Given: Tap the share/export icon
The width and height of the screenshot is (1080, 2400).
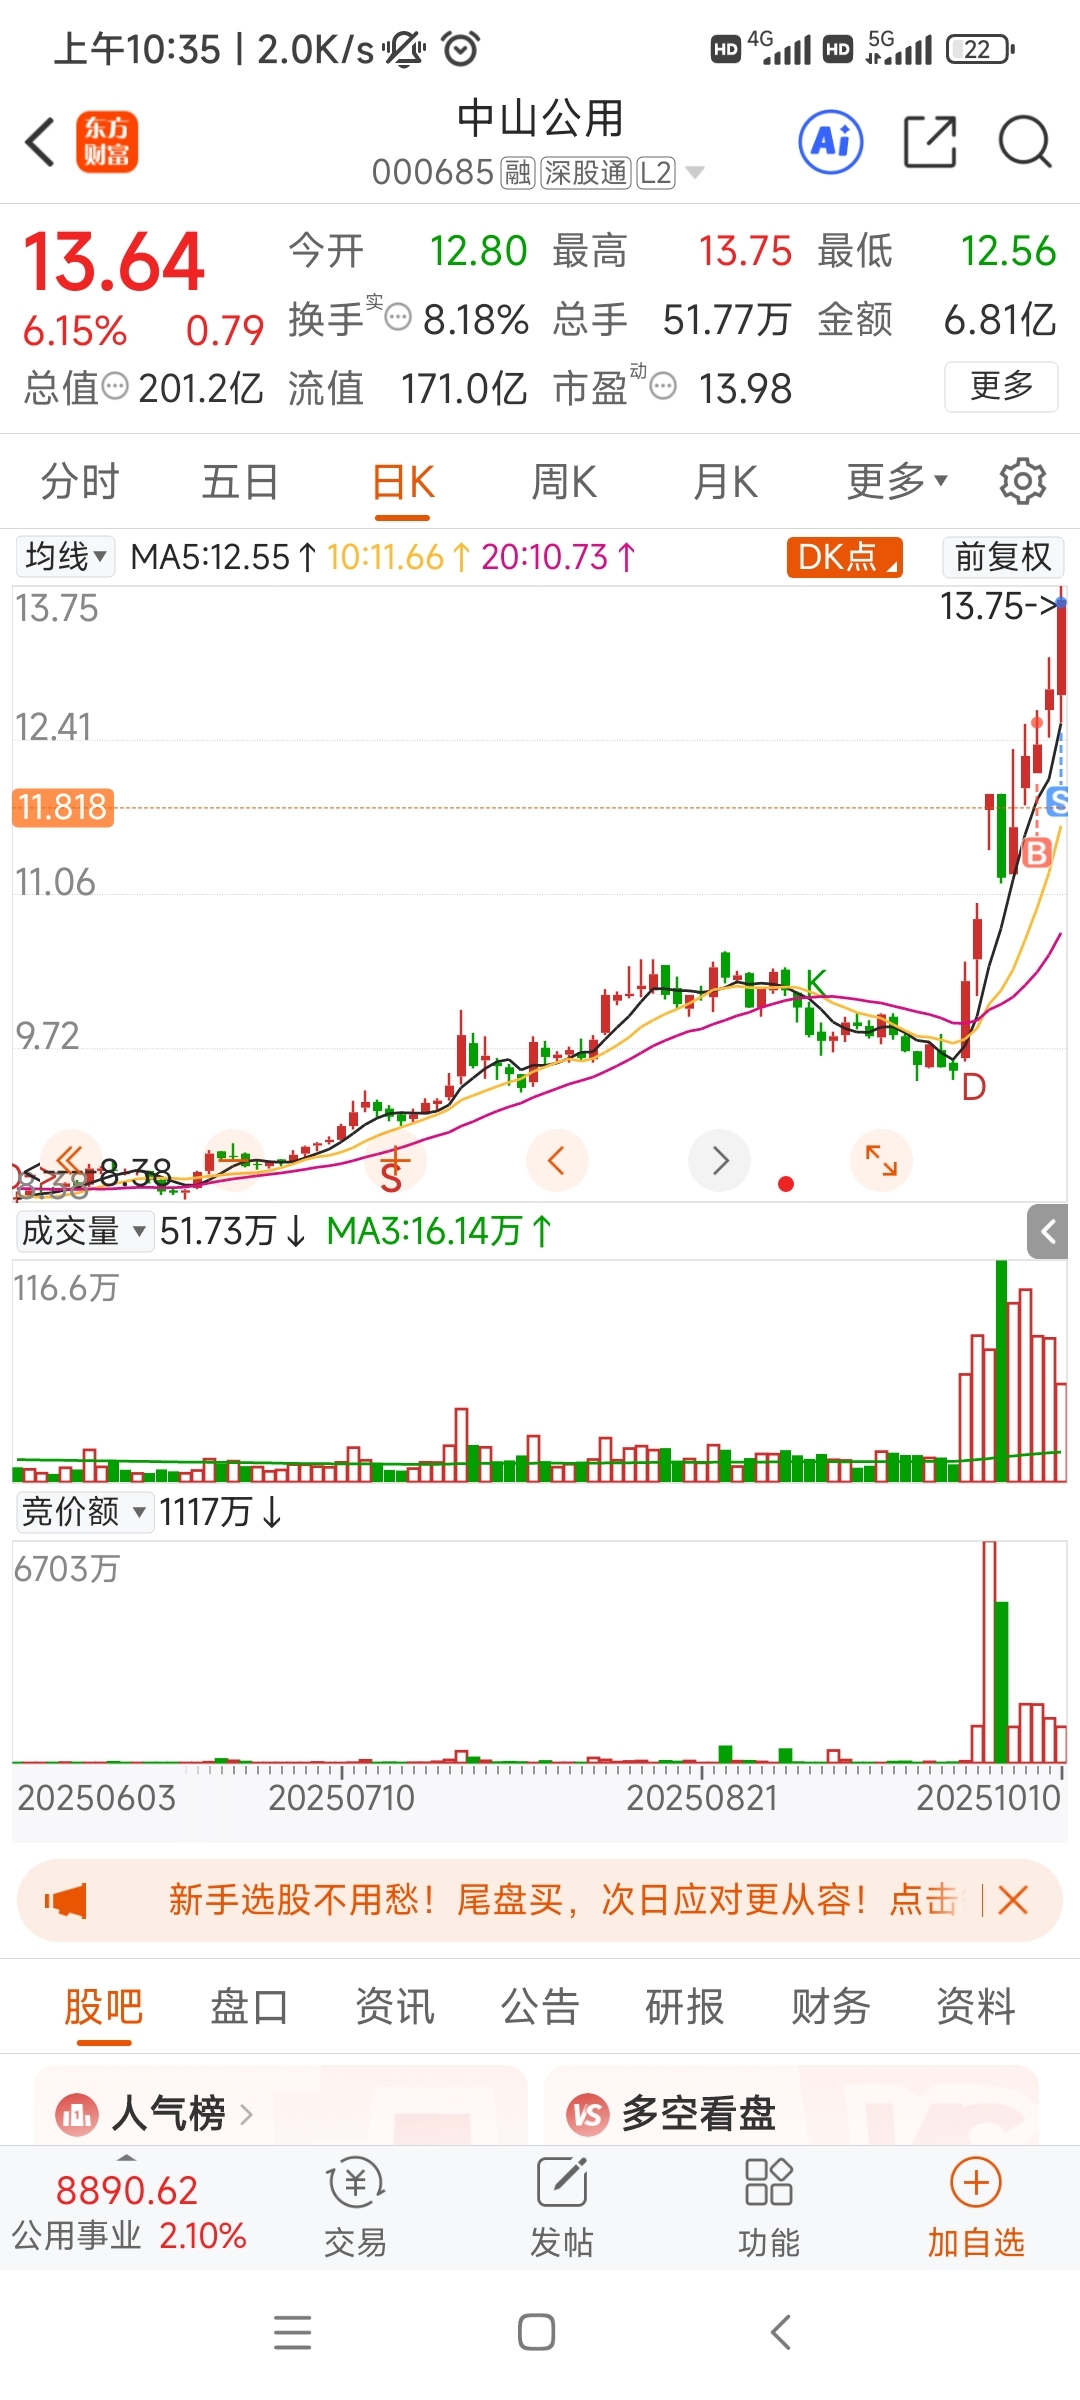Looking at the screenshot, I should coord(929,141).
